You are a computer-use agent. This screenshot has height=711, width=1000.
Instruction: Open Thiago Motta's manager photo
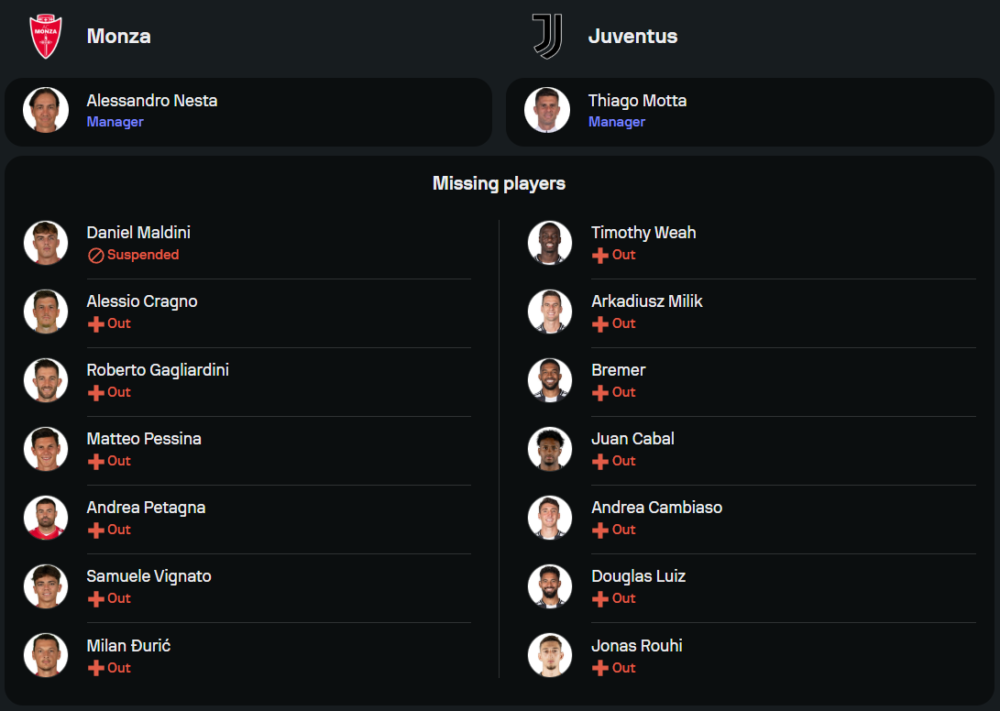coord(547,110)
